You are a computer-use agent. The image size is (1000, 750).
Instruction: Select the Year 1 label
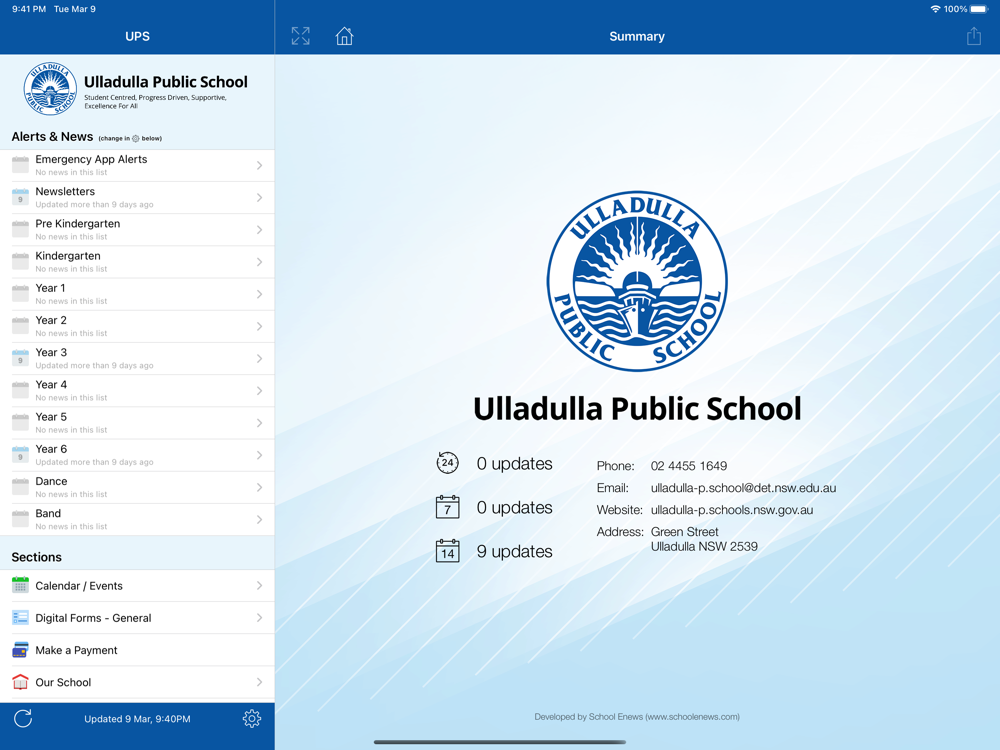click(50, 288)
